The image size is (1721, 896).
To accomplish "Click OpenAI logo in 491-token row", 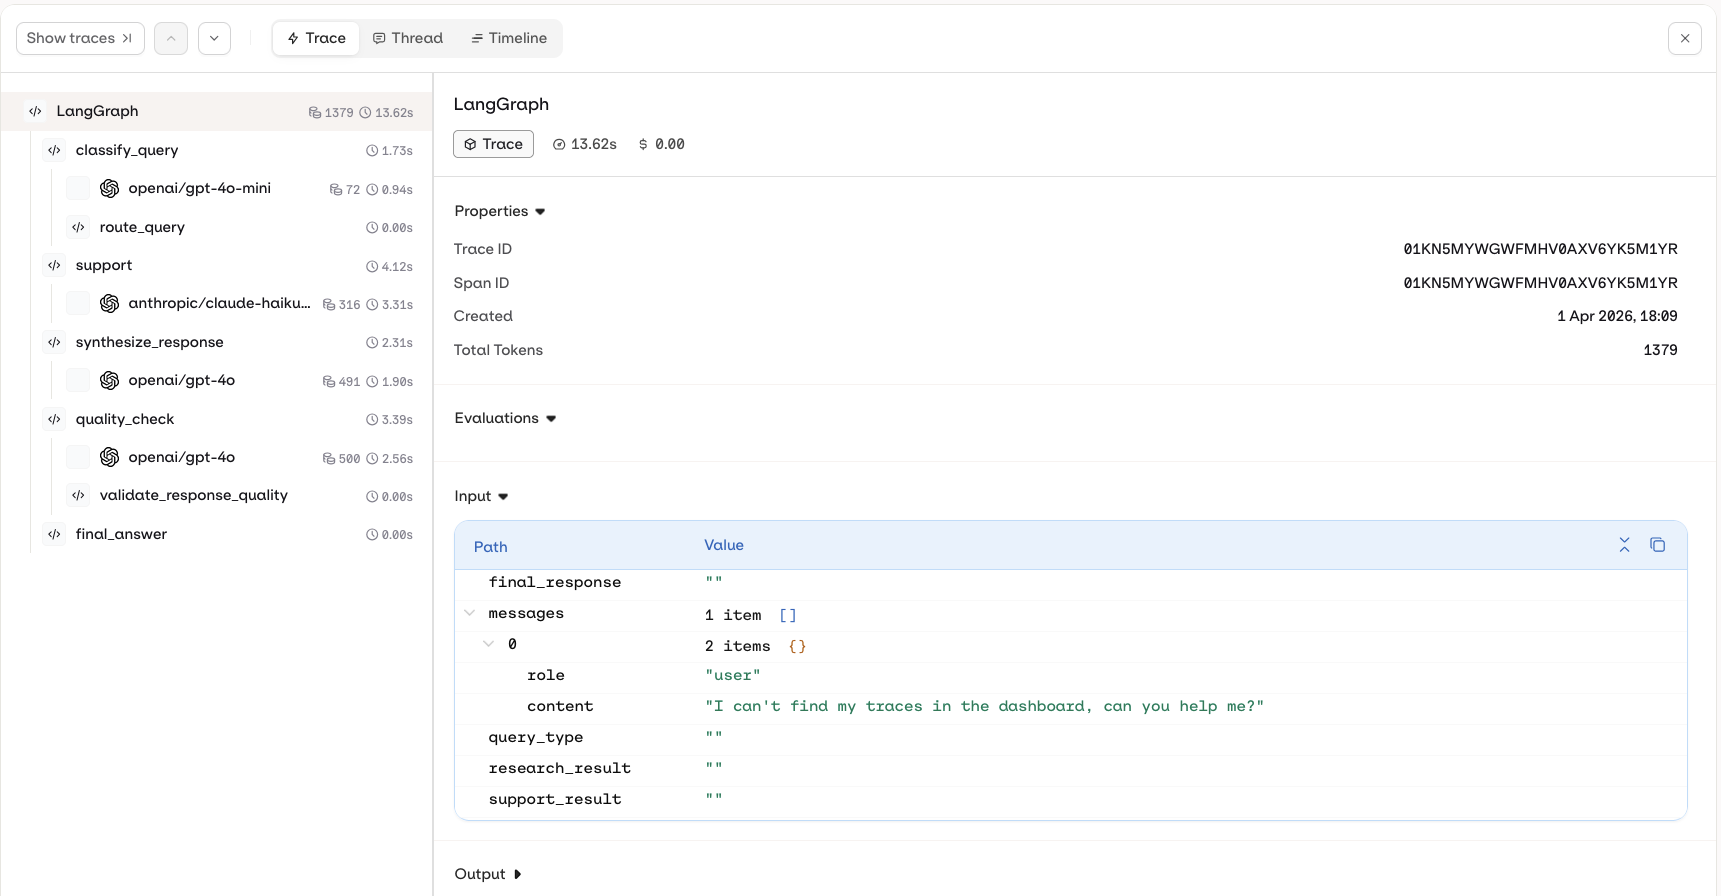I will point(110,380).
